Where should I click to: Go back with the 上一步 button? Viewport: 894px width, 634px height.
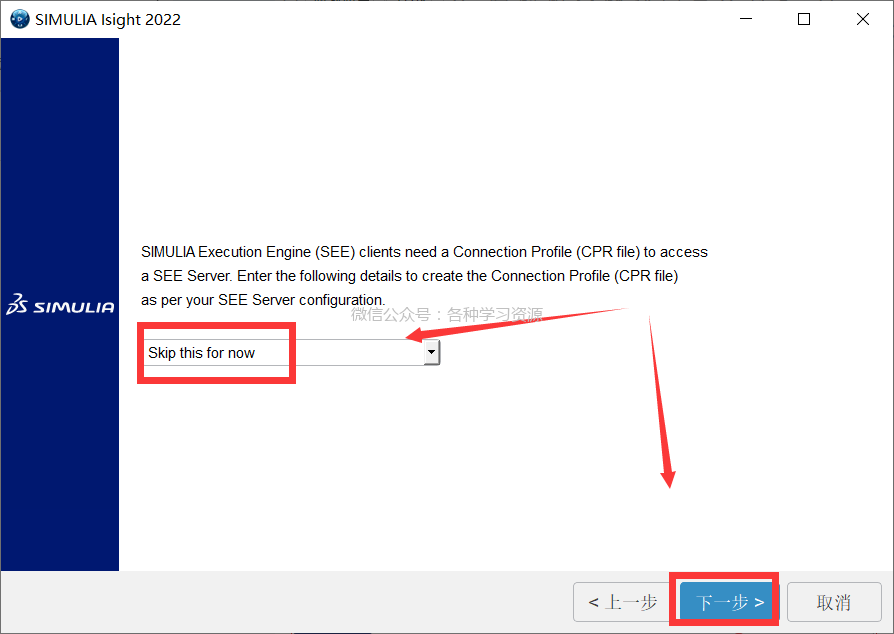[x=623, y=602]
